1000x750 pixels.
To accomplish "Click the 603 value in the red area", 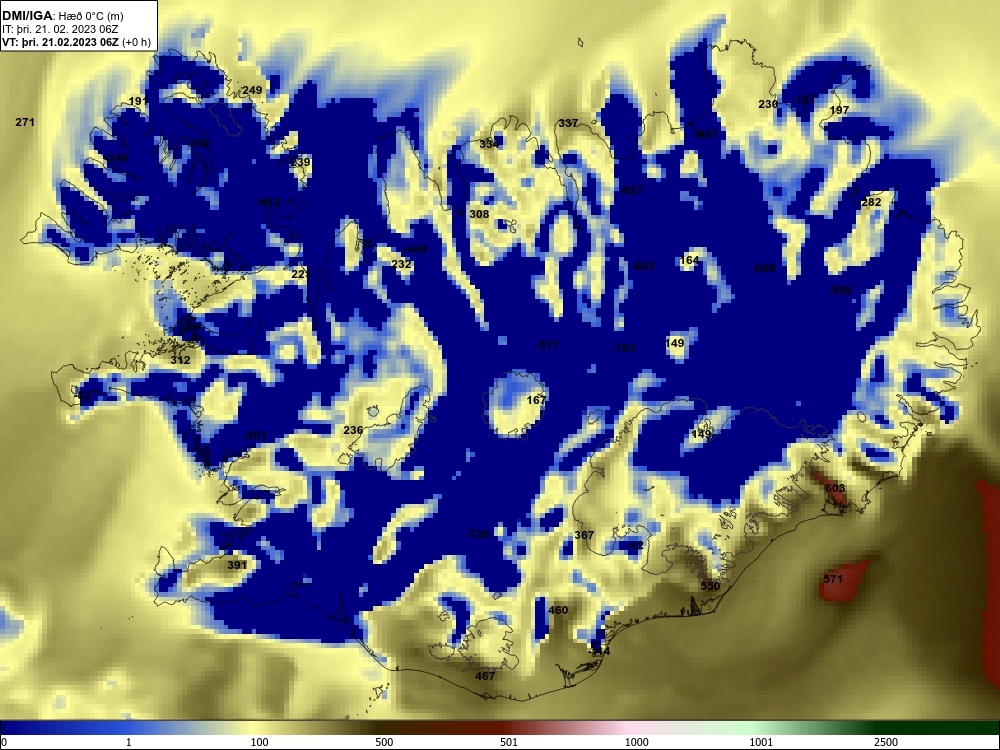I will point(835,488).
